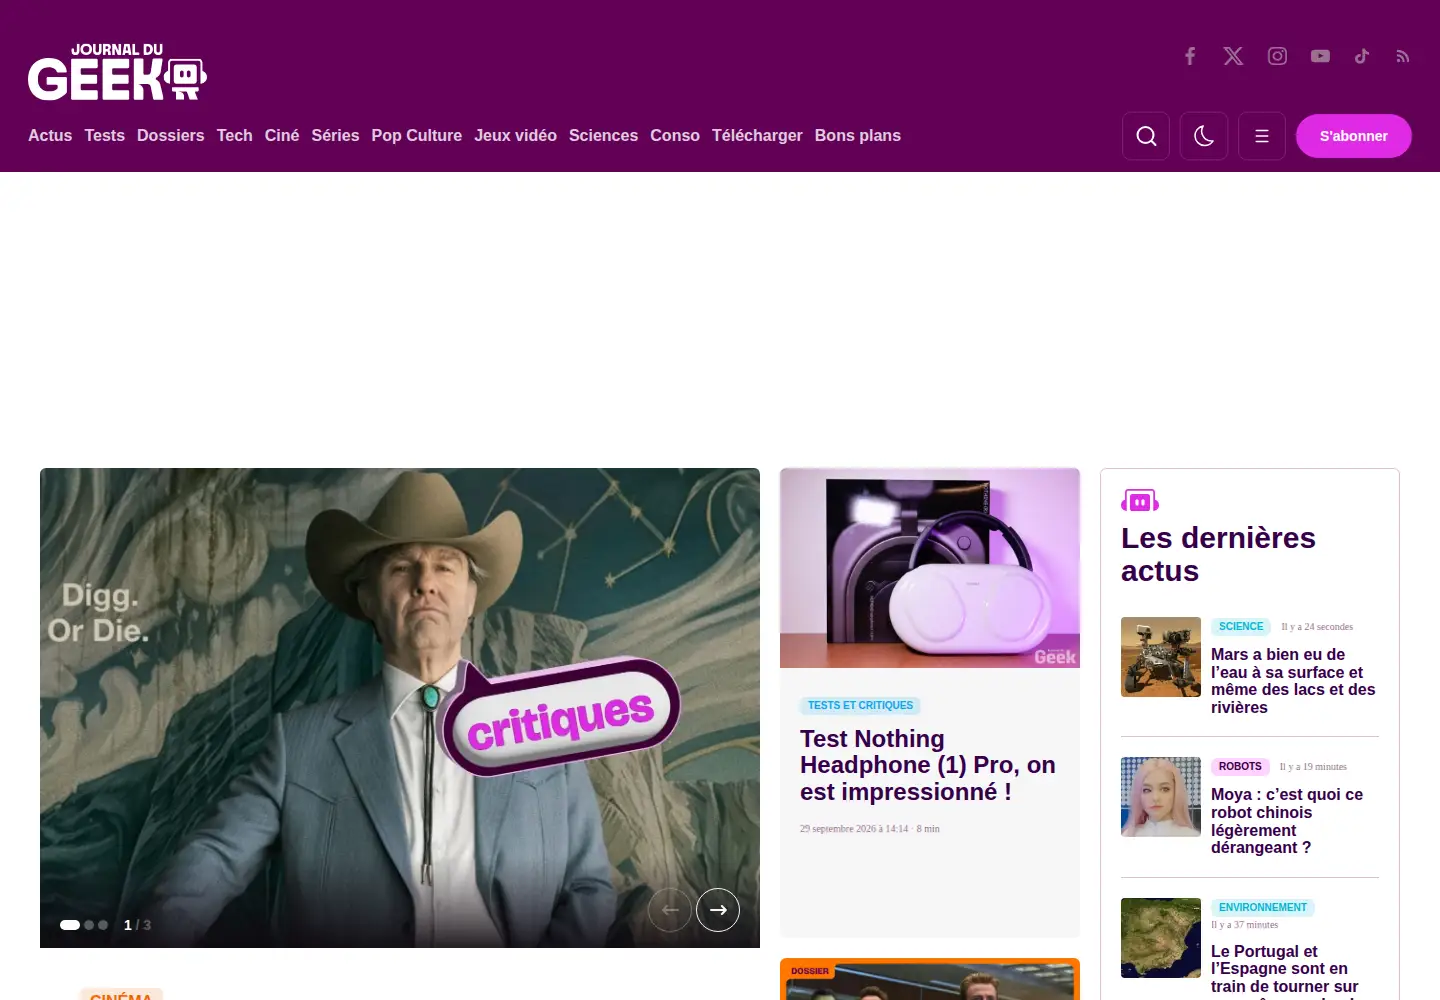
Task: Open the Mars a bien eu de l'eau article
Action: 1293,681
